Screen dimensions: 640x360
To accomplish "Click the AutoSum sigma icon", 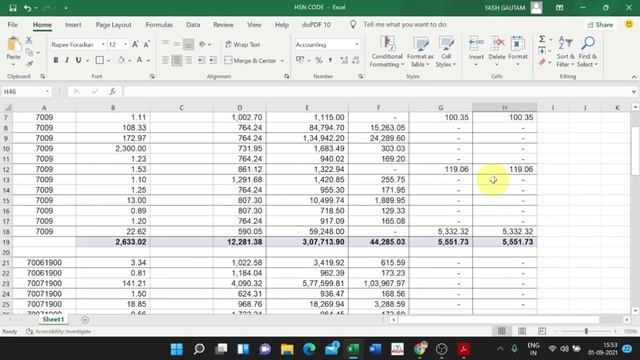I will click(542, 39).
